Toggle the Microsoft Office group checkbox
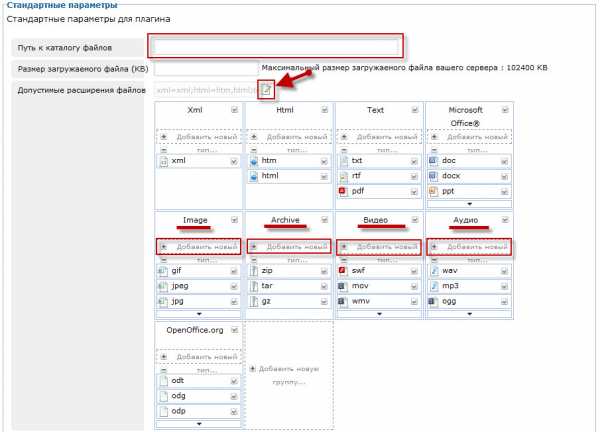 [505, 110]
